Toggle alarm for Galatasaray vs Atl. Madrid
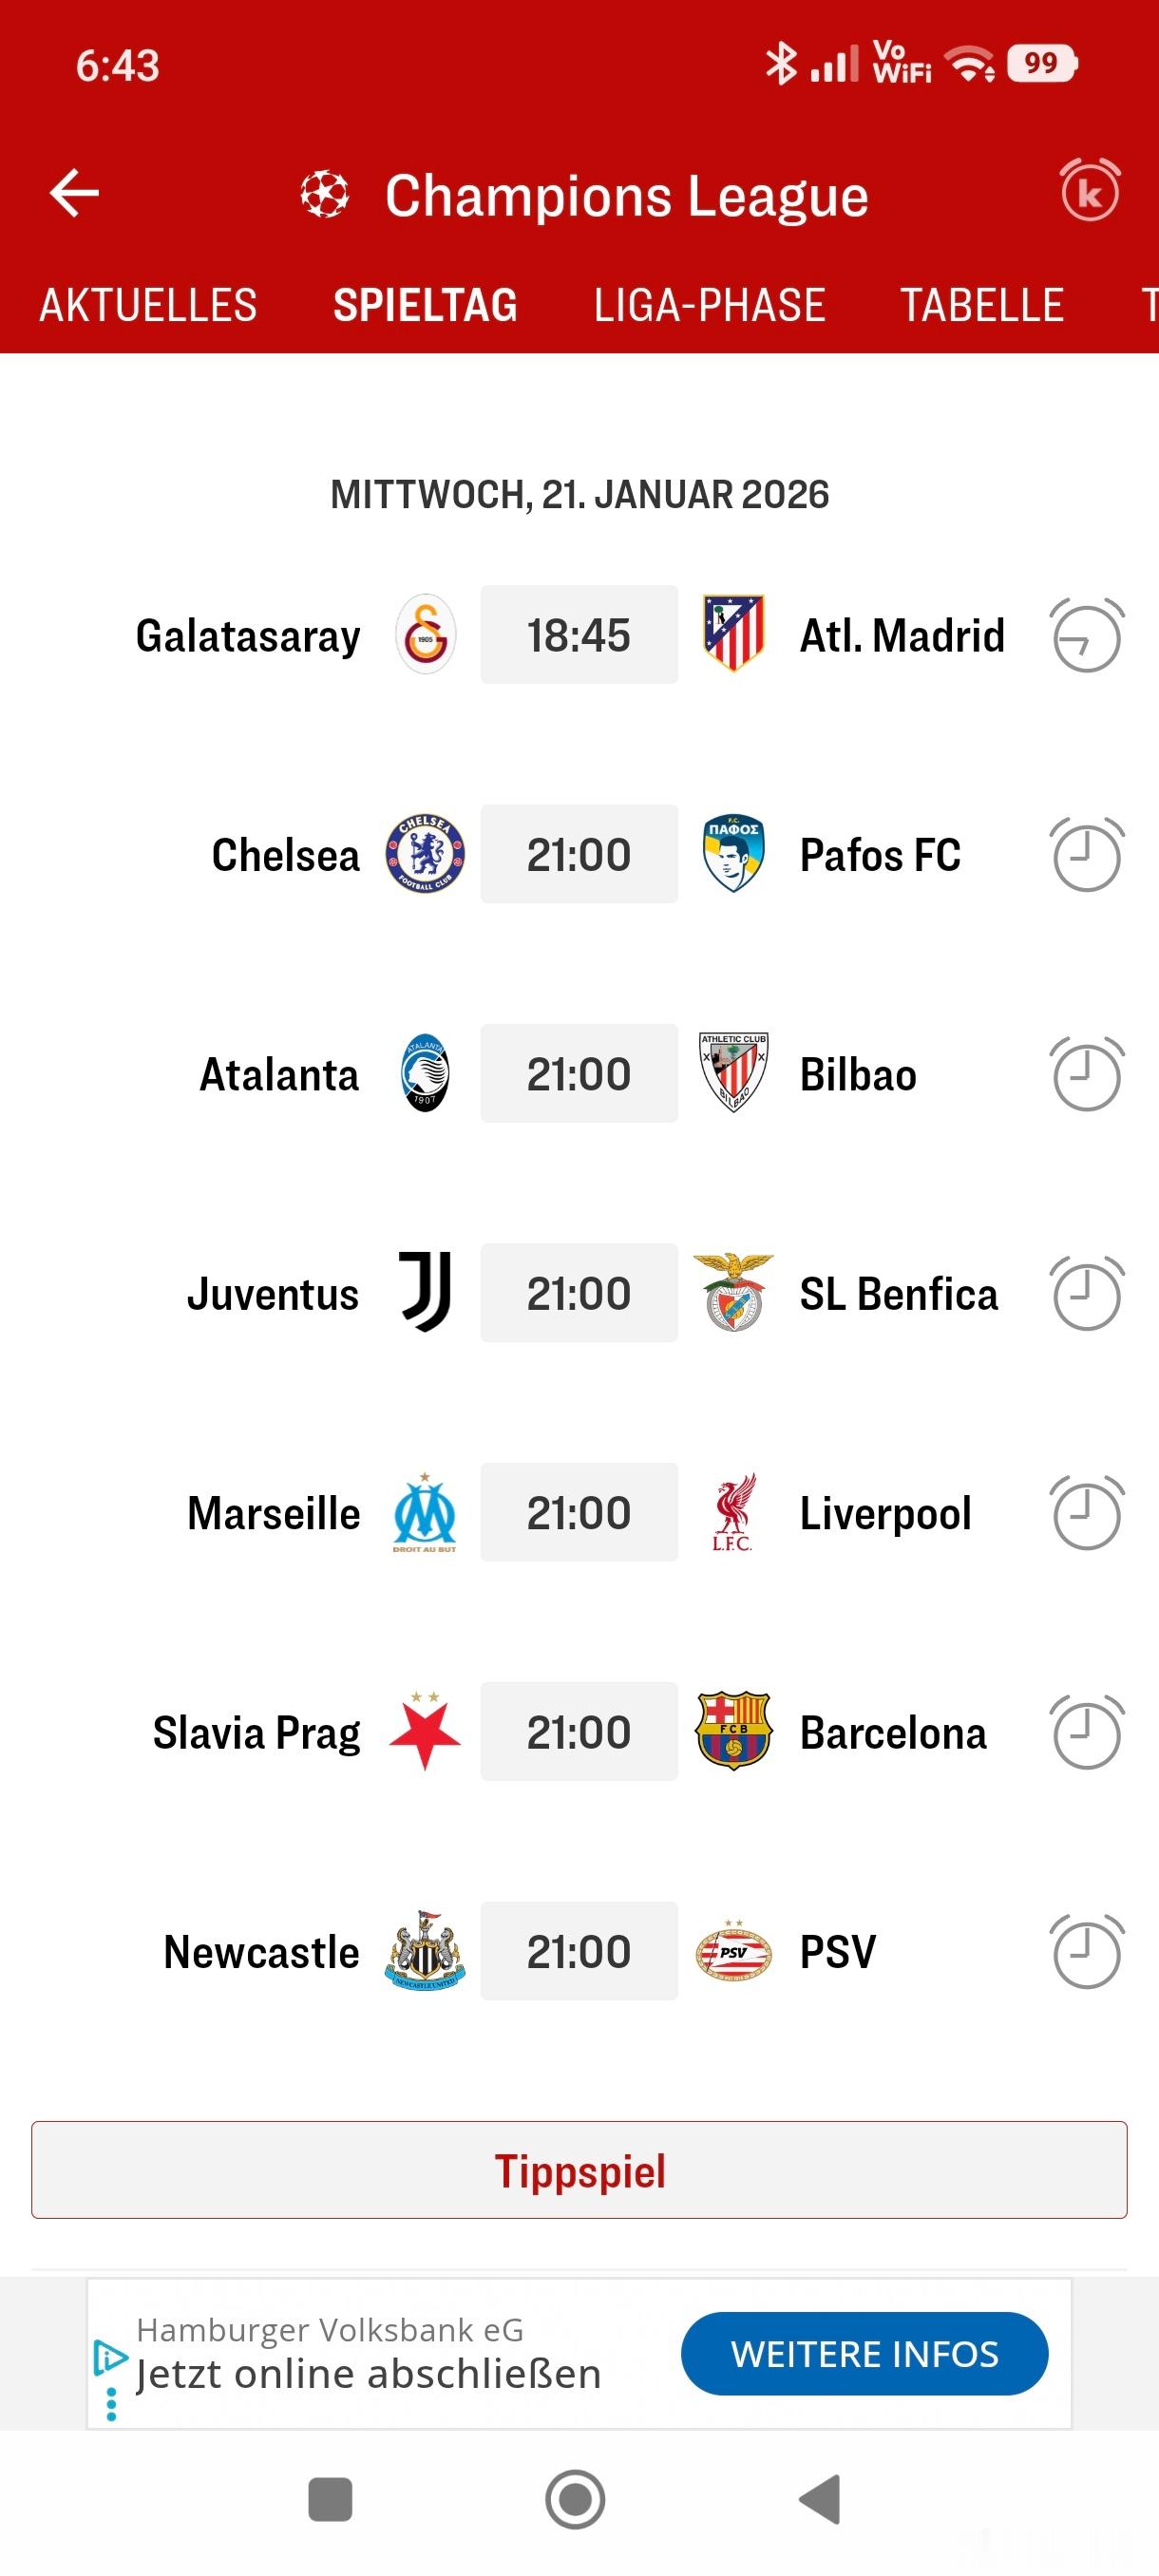Viewport: 1159px width, 2576px height. tap(1087, 635)
